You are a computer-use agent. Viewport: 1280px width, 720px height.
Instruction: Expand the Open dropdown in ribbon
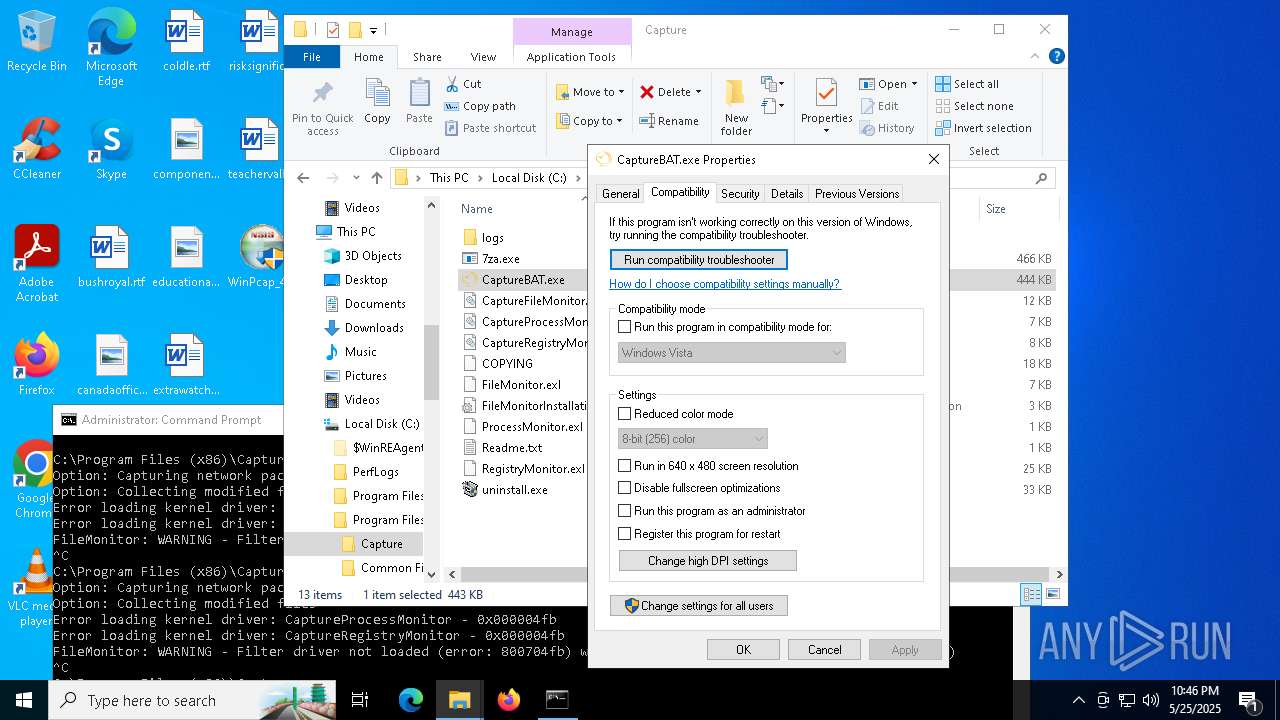point(914,84)
